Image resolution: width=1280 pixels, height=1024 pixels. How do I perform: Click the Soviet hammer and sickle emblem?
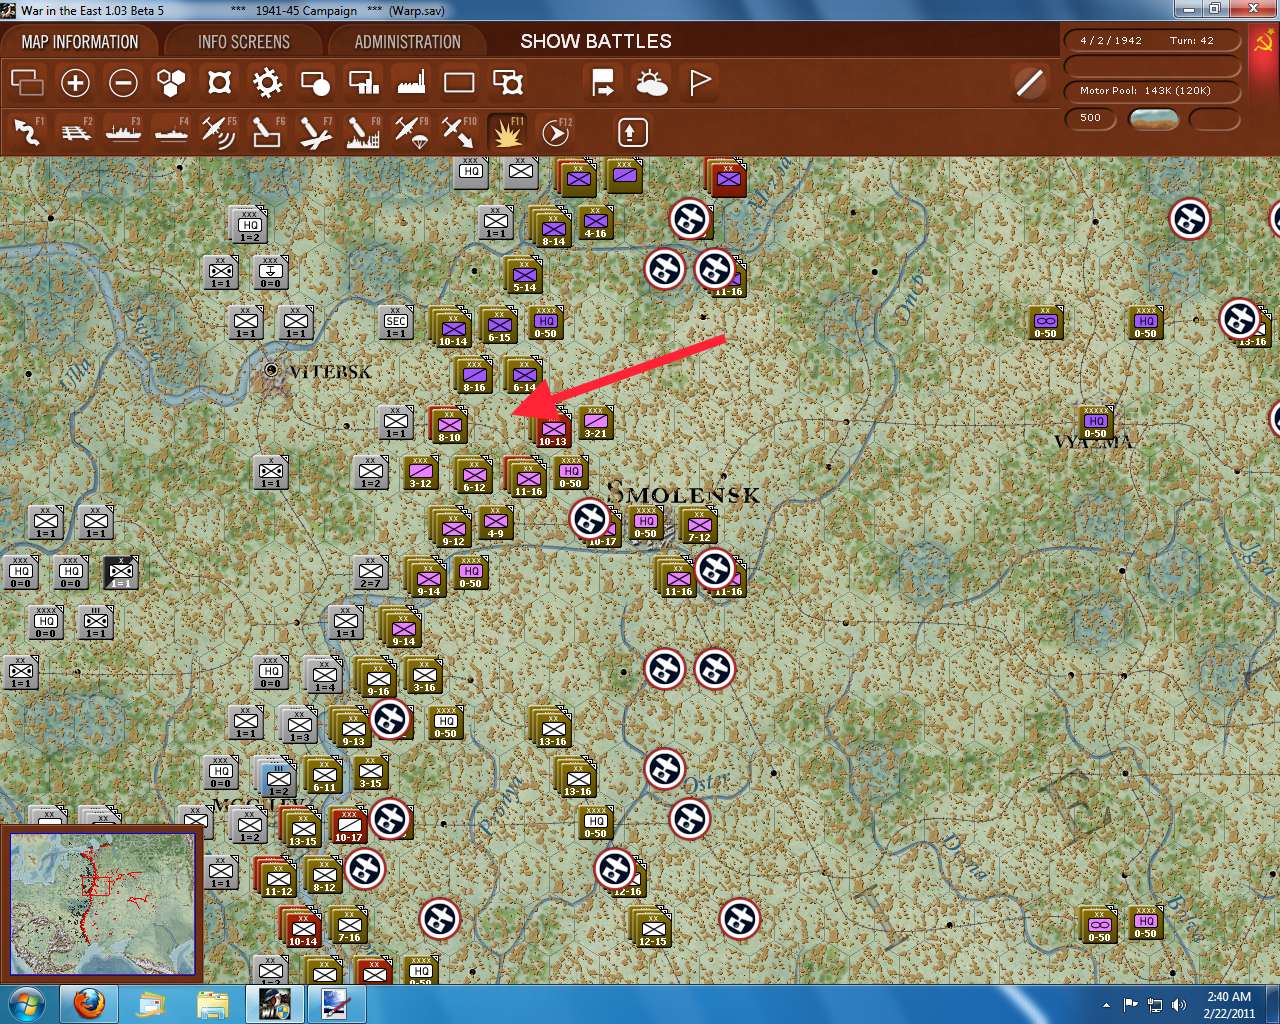tap(1263, 43)
